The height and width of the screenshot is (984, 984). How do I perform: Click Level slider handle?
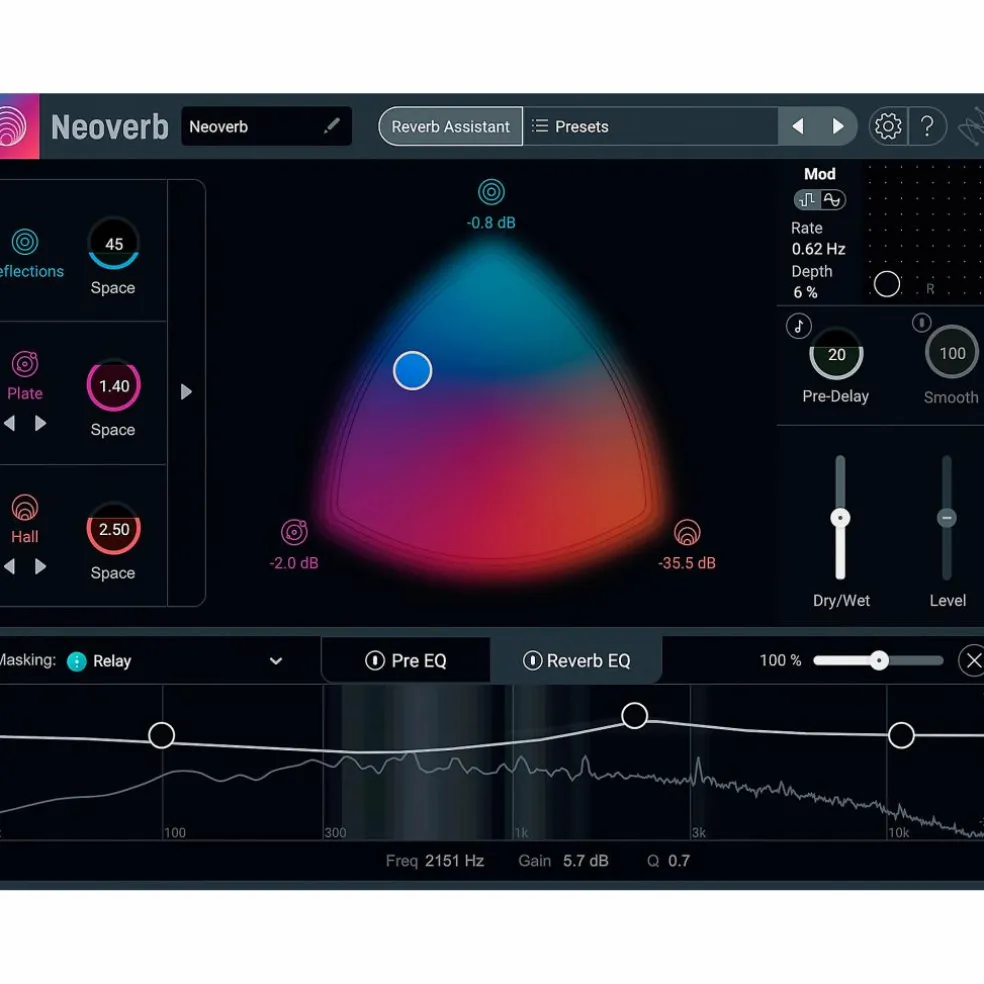946,518
